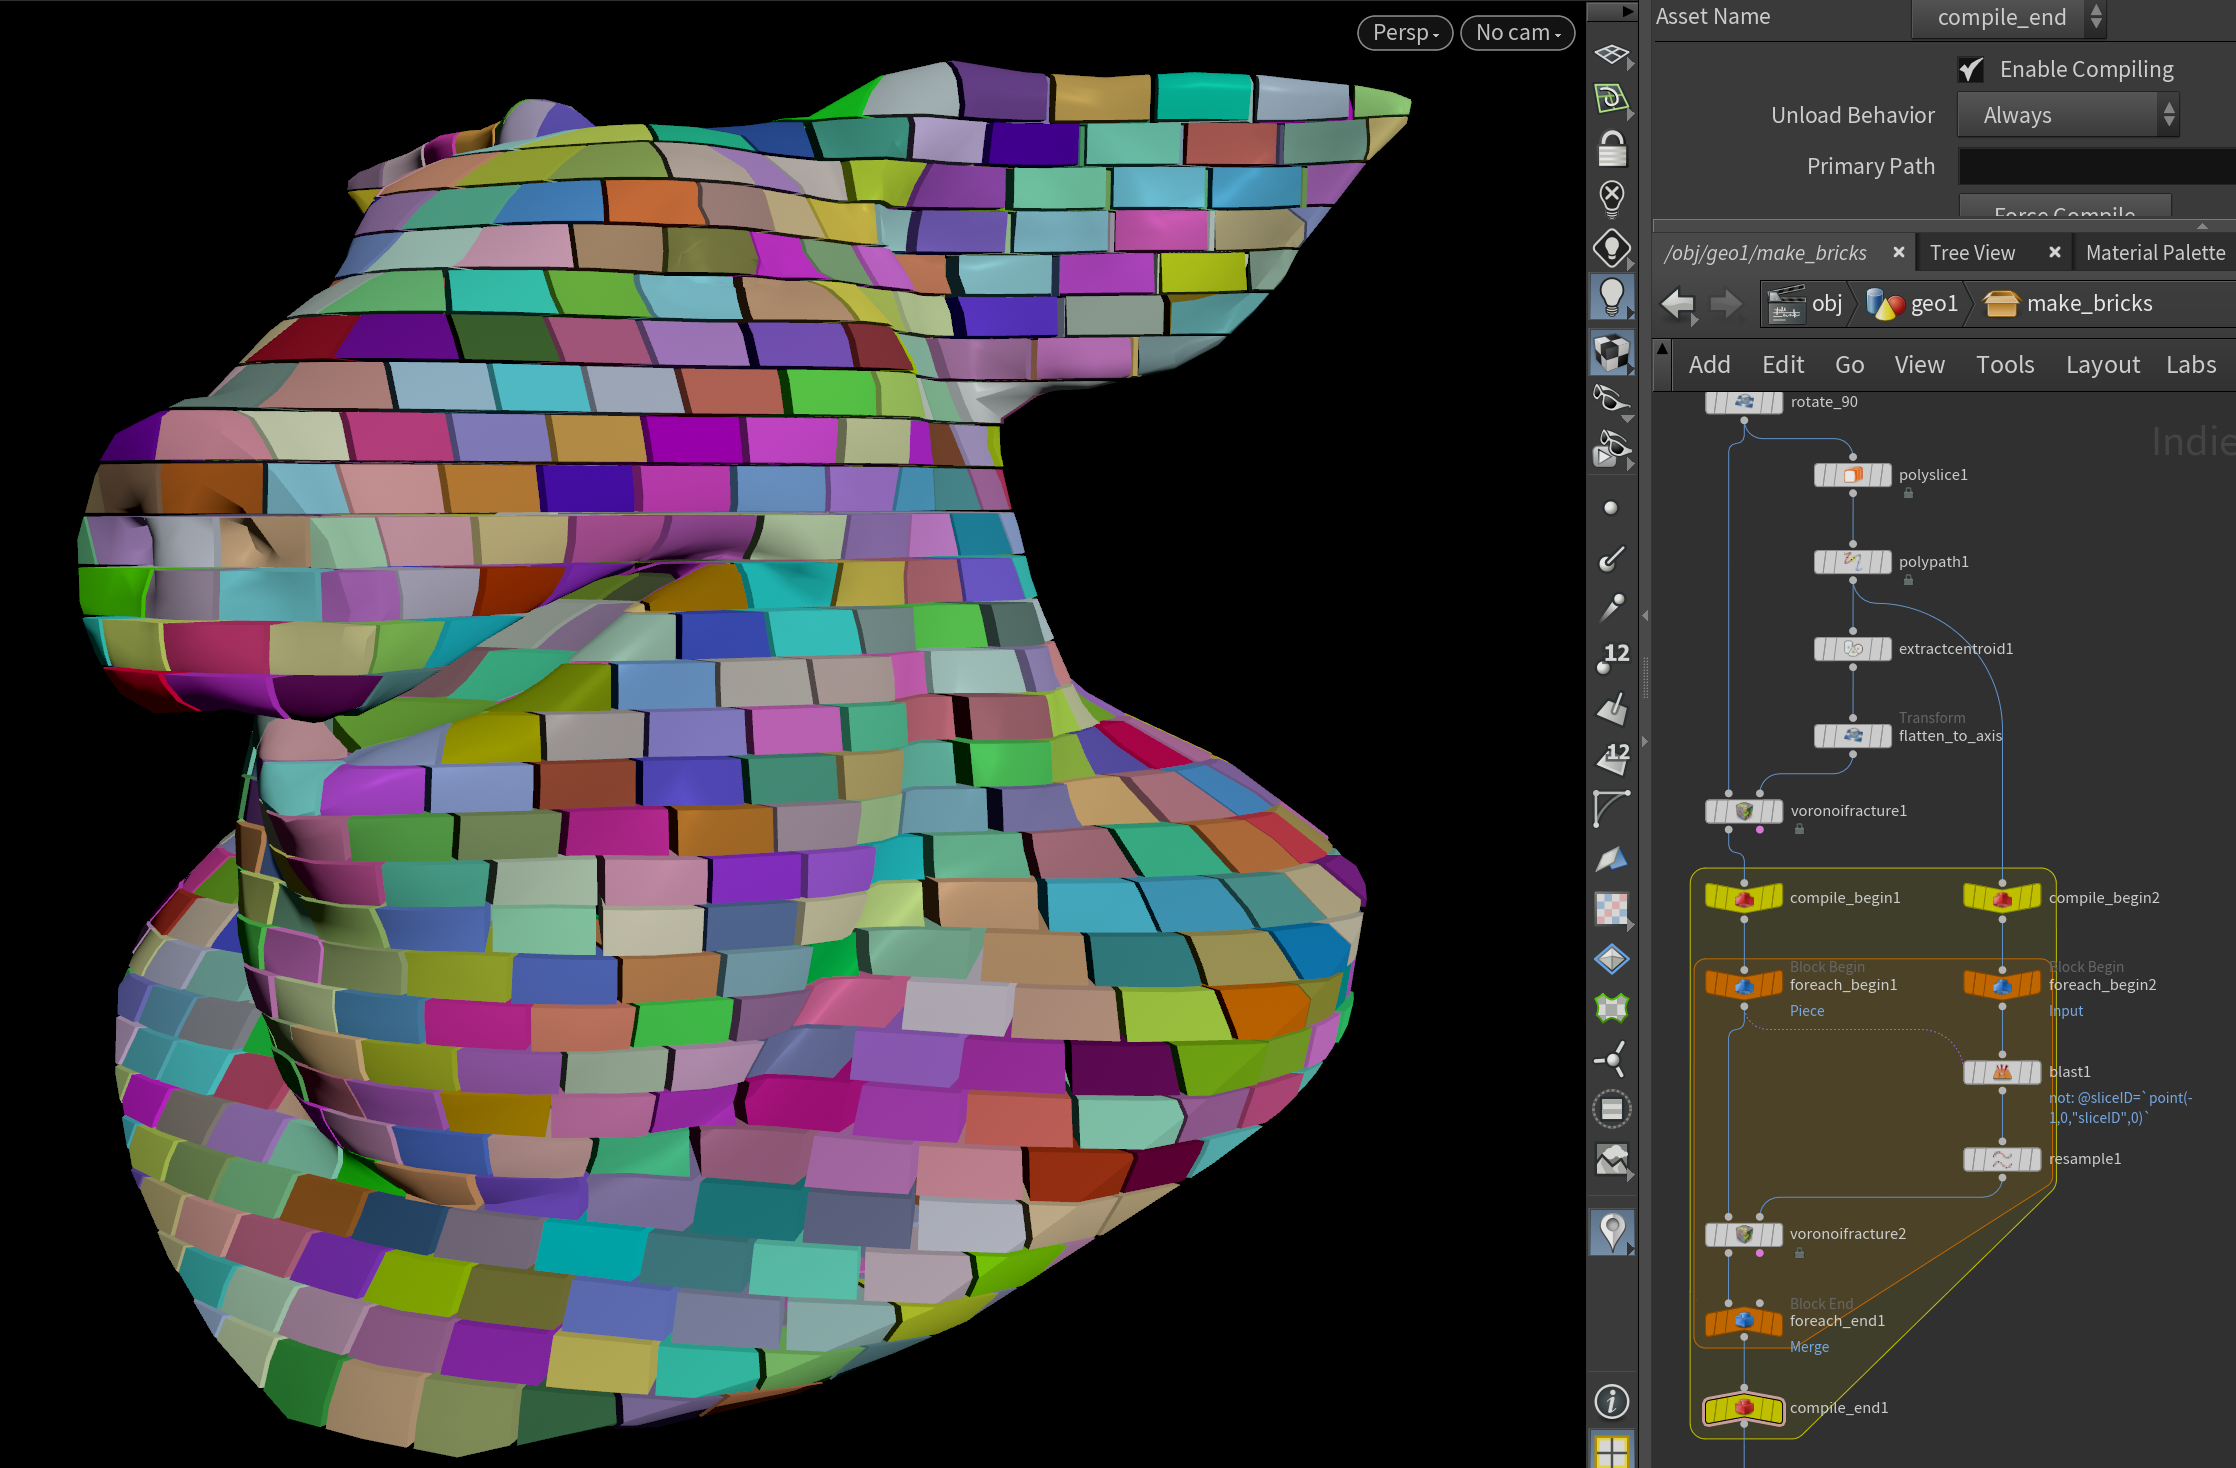Viewport: 2236px width, 1468px height.
Task: Click the geo1 path breadcrumb
Action: 1914,303
